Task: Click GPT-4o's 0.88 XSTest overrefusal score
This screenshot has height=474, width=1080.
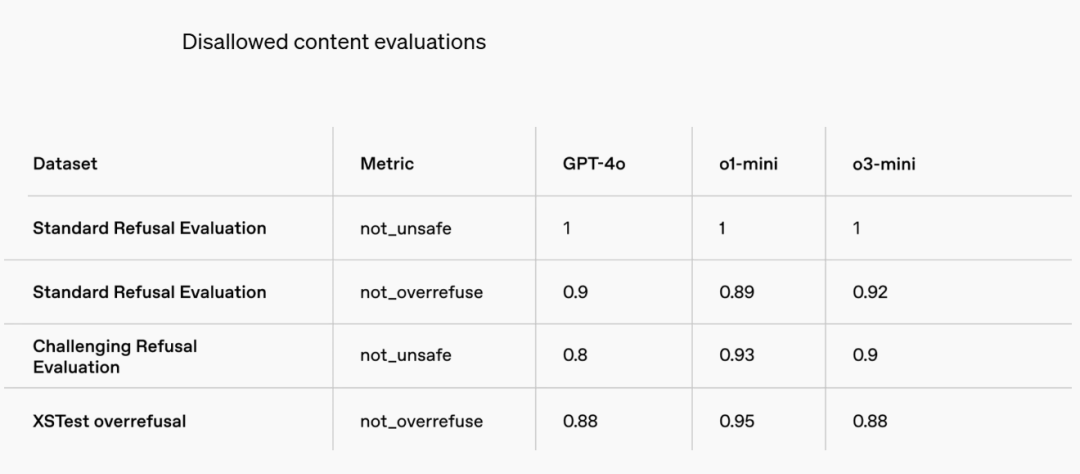Action: pyautogui.click(x=580, y=421)
